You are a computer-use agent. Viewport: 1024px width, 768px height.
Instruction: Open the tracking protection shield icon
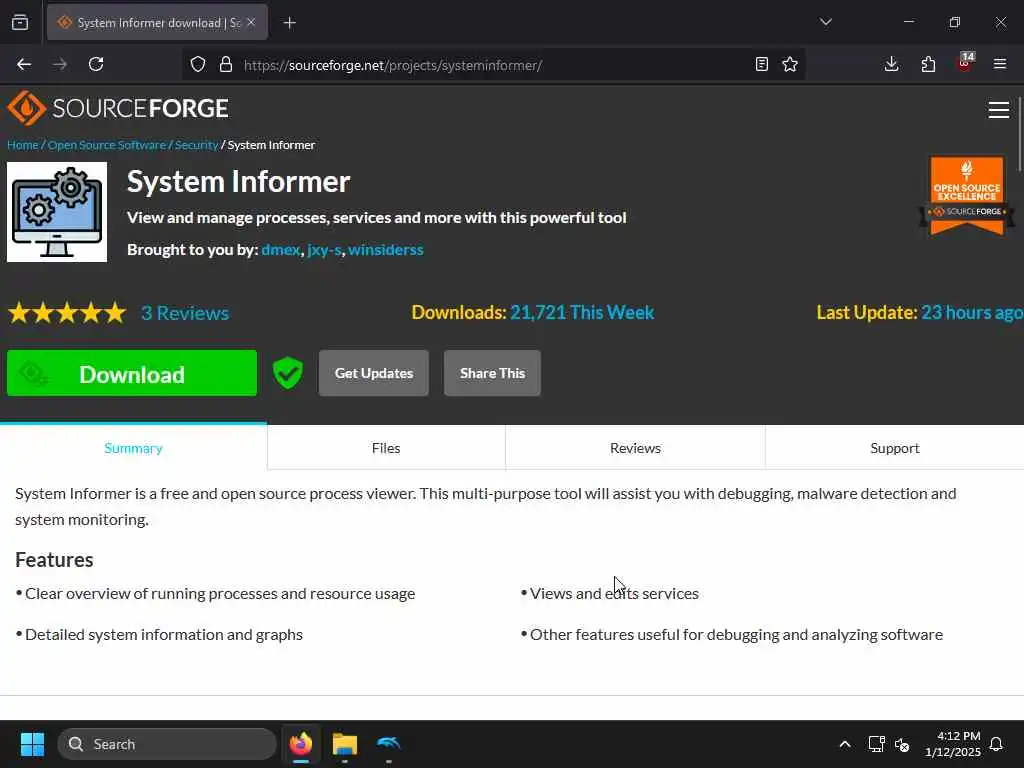pos(198,64)
